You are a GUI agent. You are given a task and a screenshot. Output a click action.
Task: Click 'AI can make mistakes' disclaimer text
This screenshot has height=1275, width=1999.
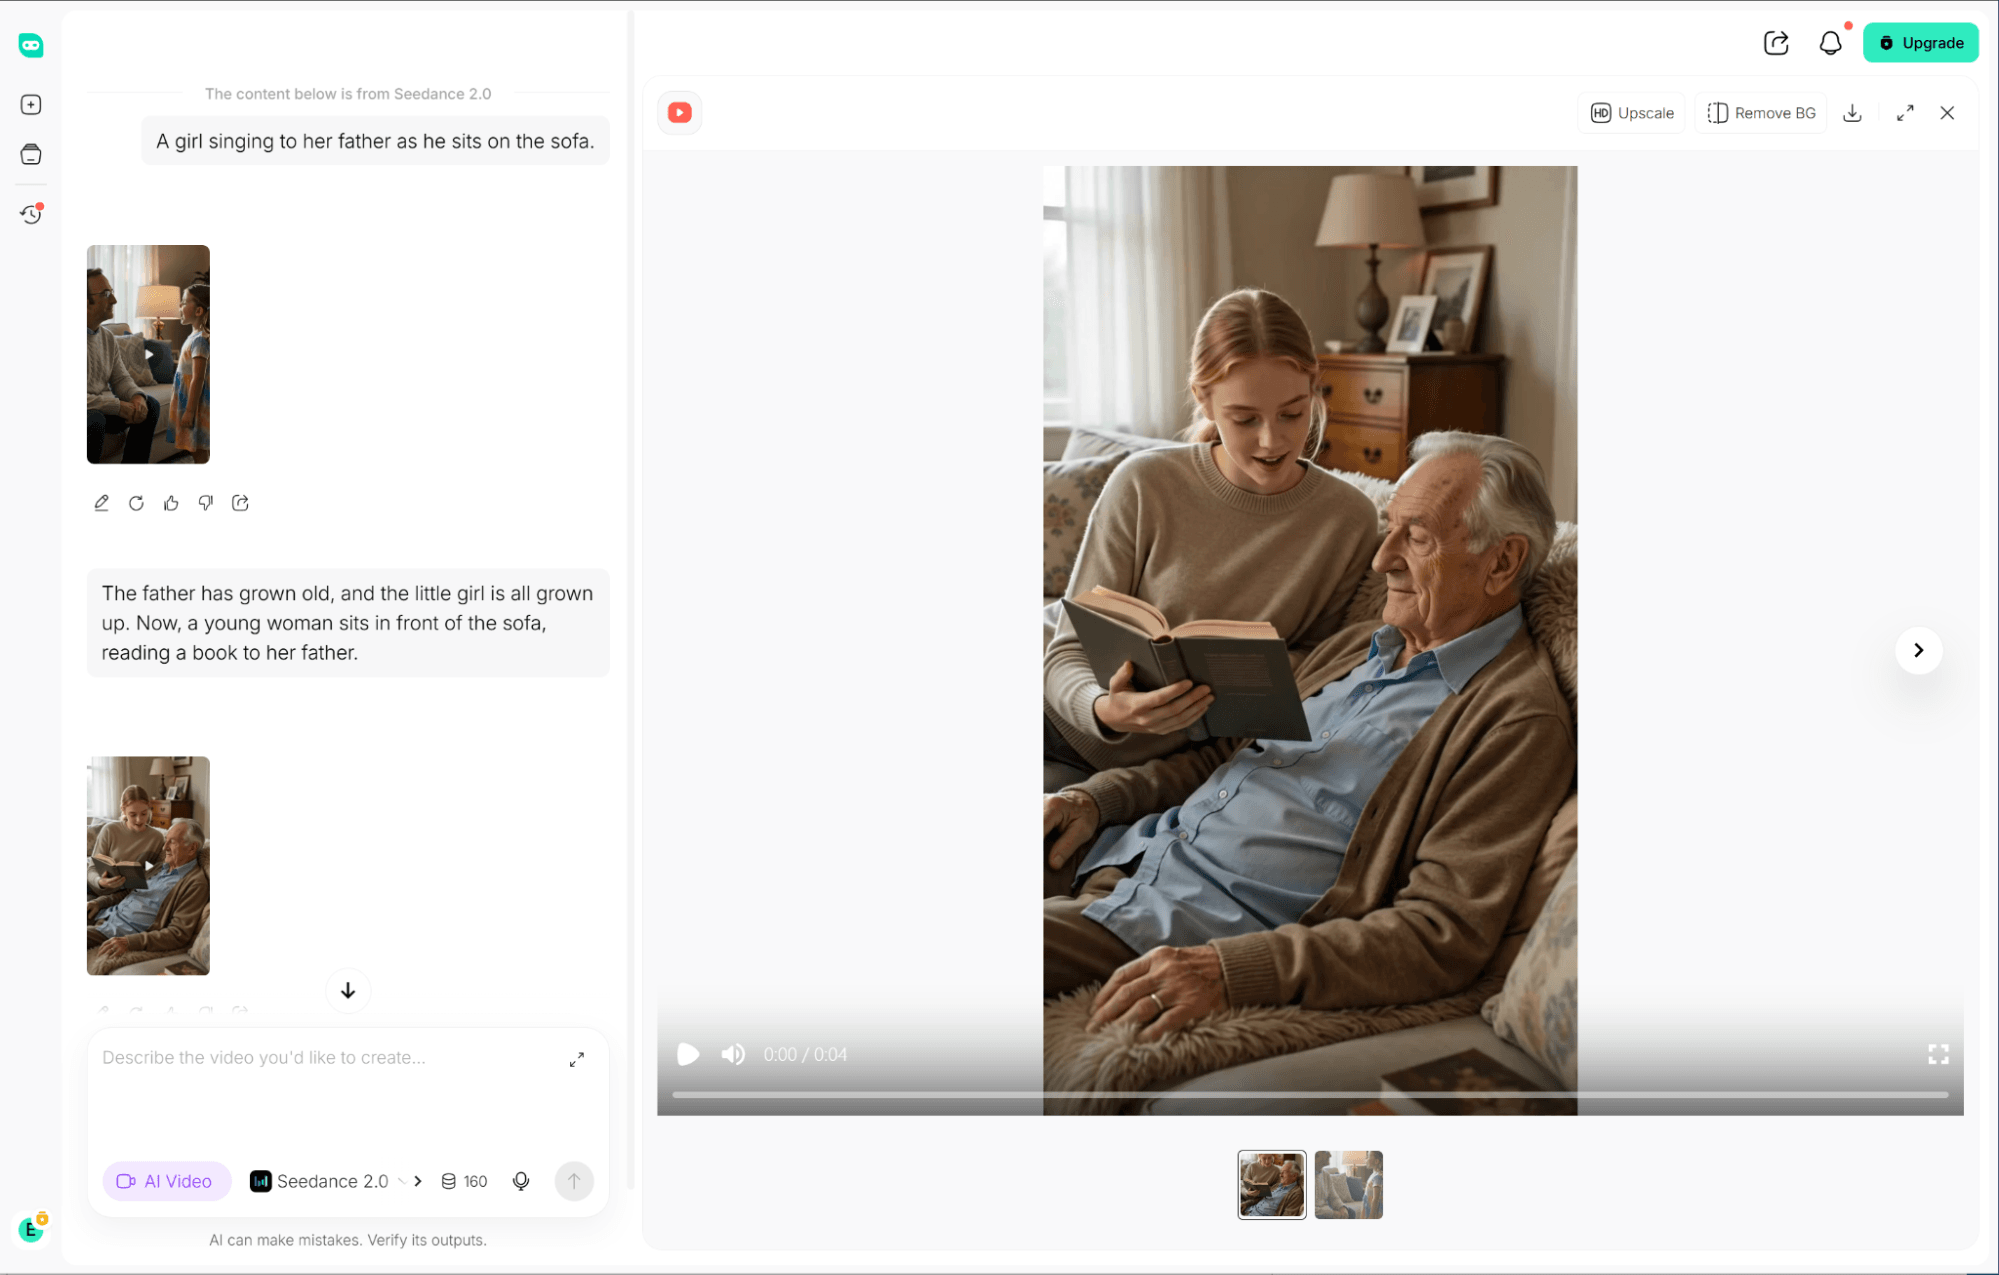pyautogui.click(x=348, y=1240)
